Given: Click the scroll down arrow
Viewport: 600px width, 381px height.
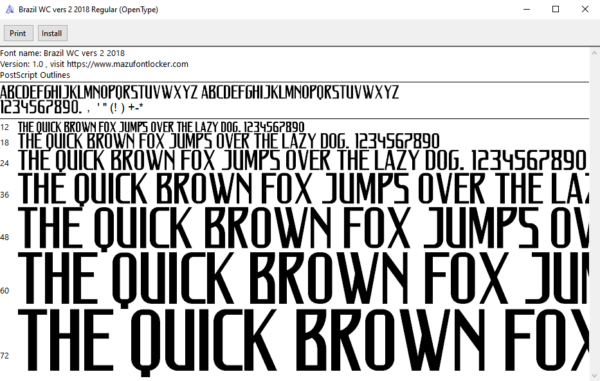Looking at the screenshot, I should [x=594, y=375].
